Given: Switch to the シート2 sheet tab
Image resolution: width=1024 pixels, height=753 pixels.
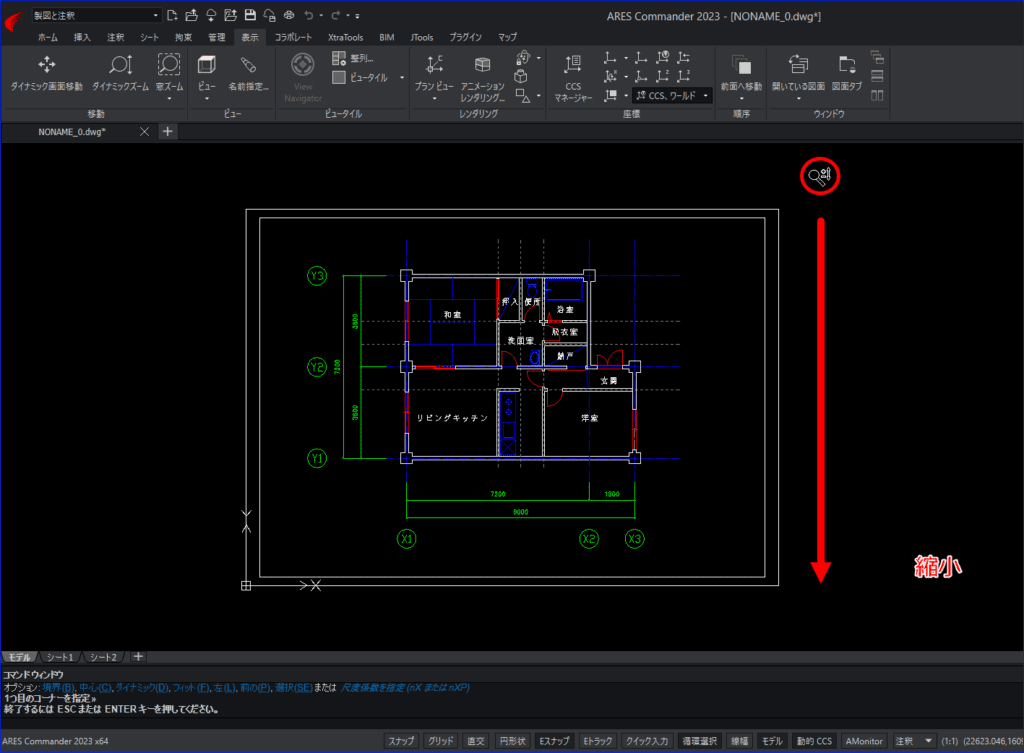Looking at the screenshot, I should point(103,657).
